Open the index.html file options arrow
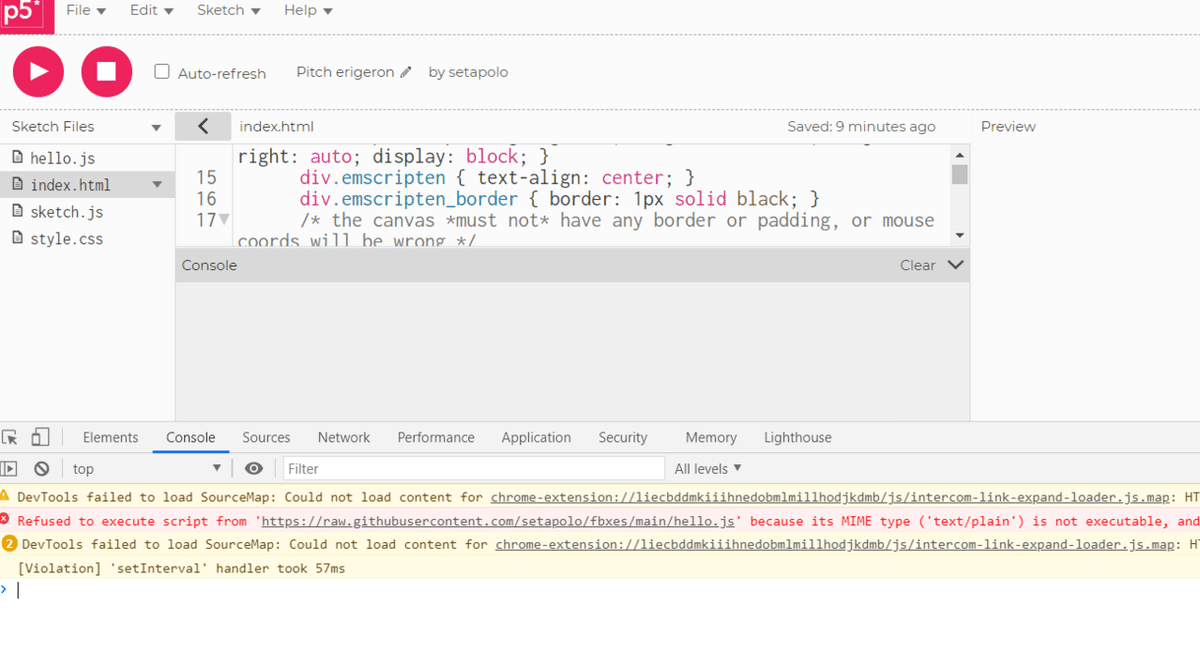The height and width of the screenshot is (668, 1200). (157, 185)
